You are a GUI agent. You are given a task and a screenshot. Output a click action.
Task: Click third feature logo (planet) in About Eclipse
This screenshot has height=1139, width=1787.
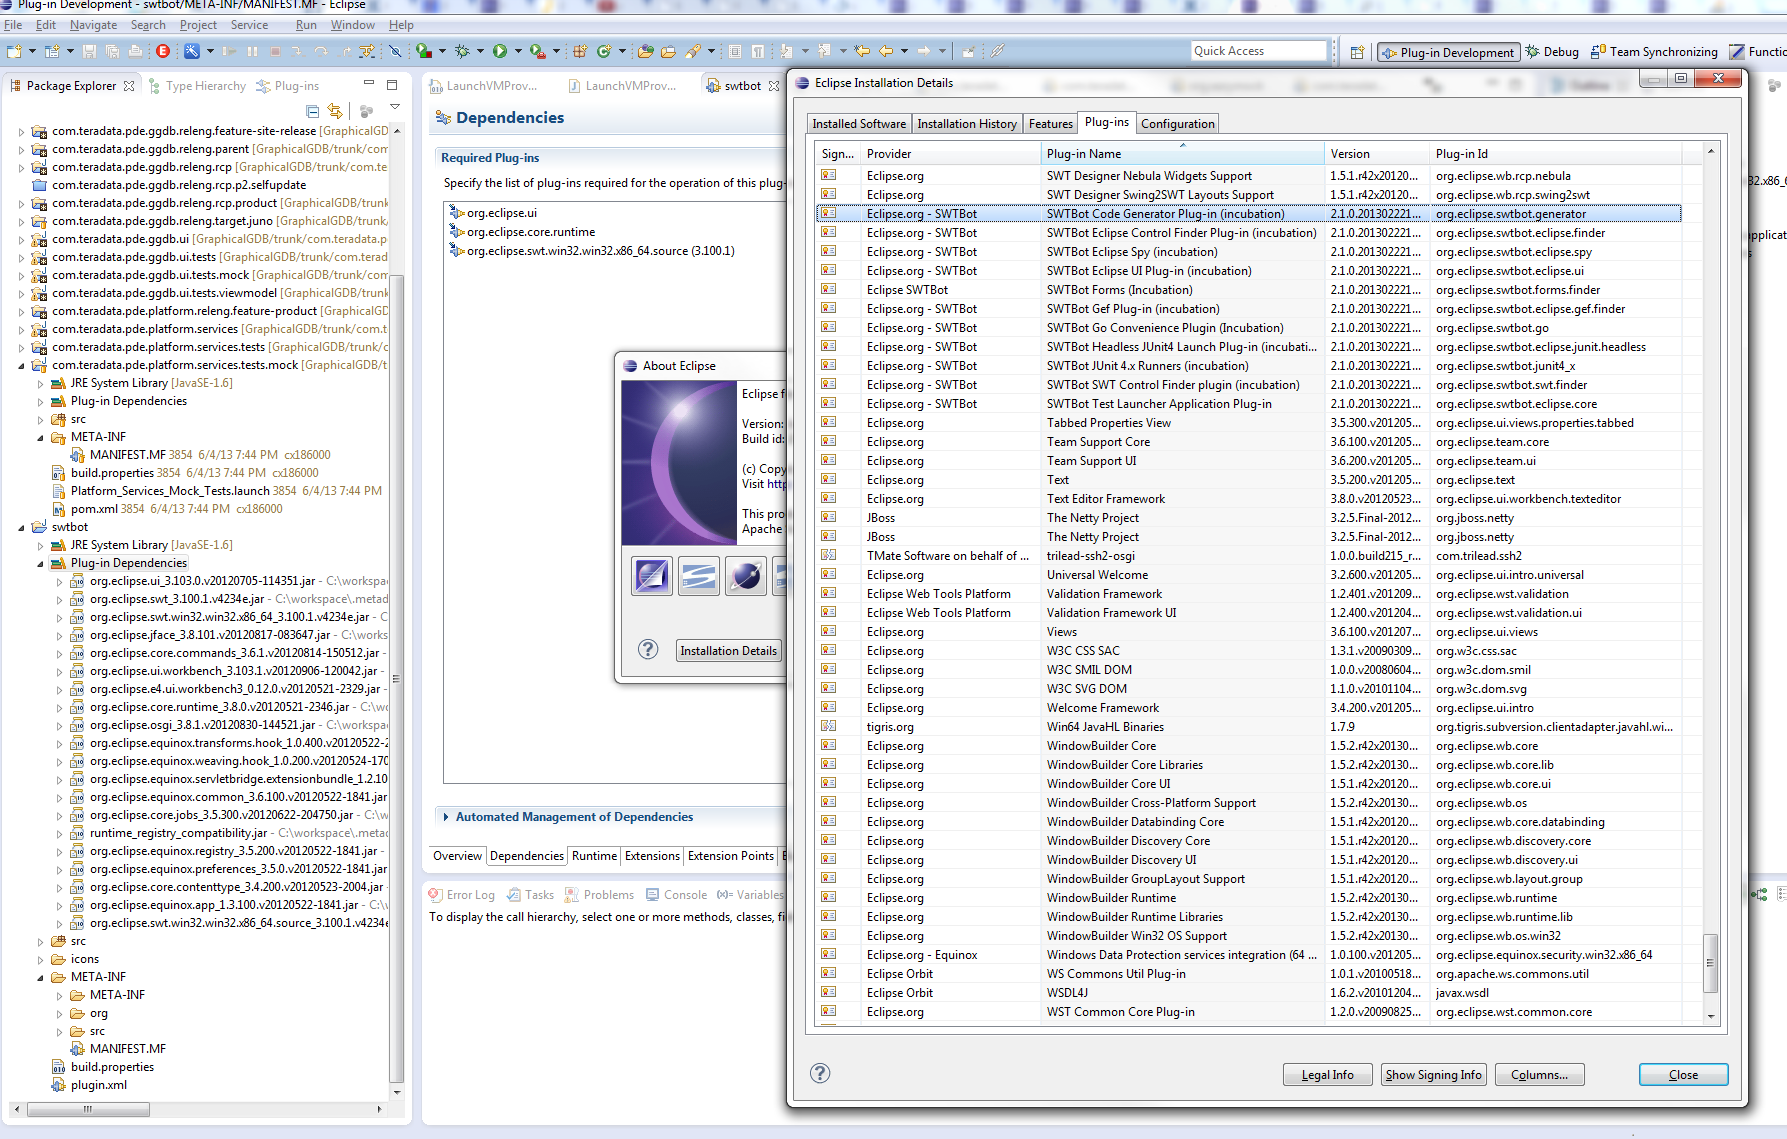pos(746,576)
